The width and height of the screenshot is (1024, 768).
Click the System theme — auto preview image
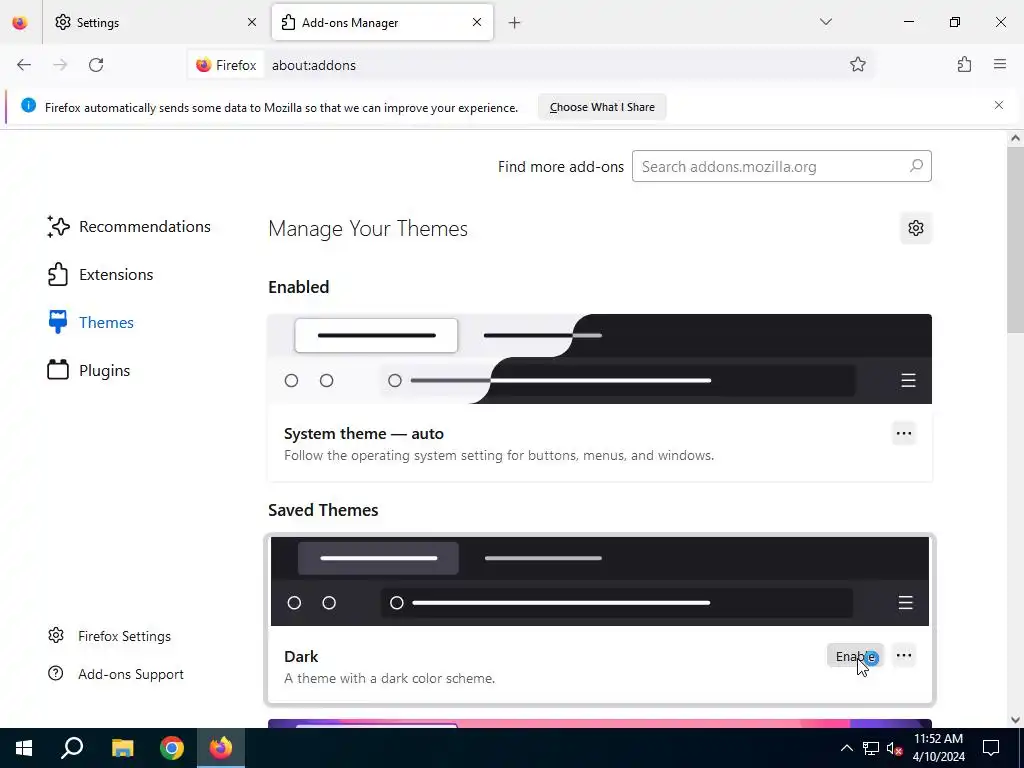pos(600,359)
